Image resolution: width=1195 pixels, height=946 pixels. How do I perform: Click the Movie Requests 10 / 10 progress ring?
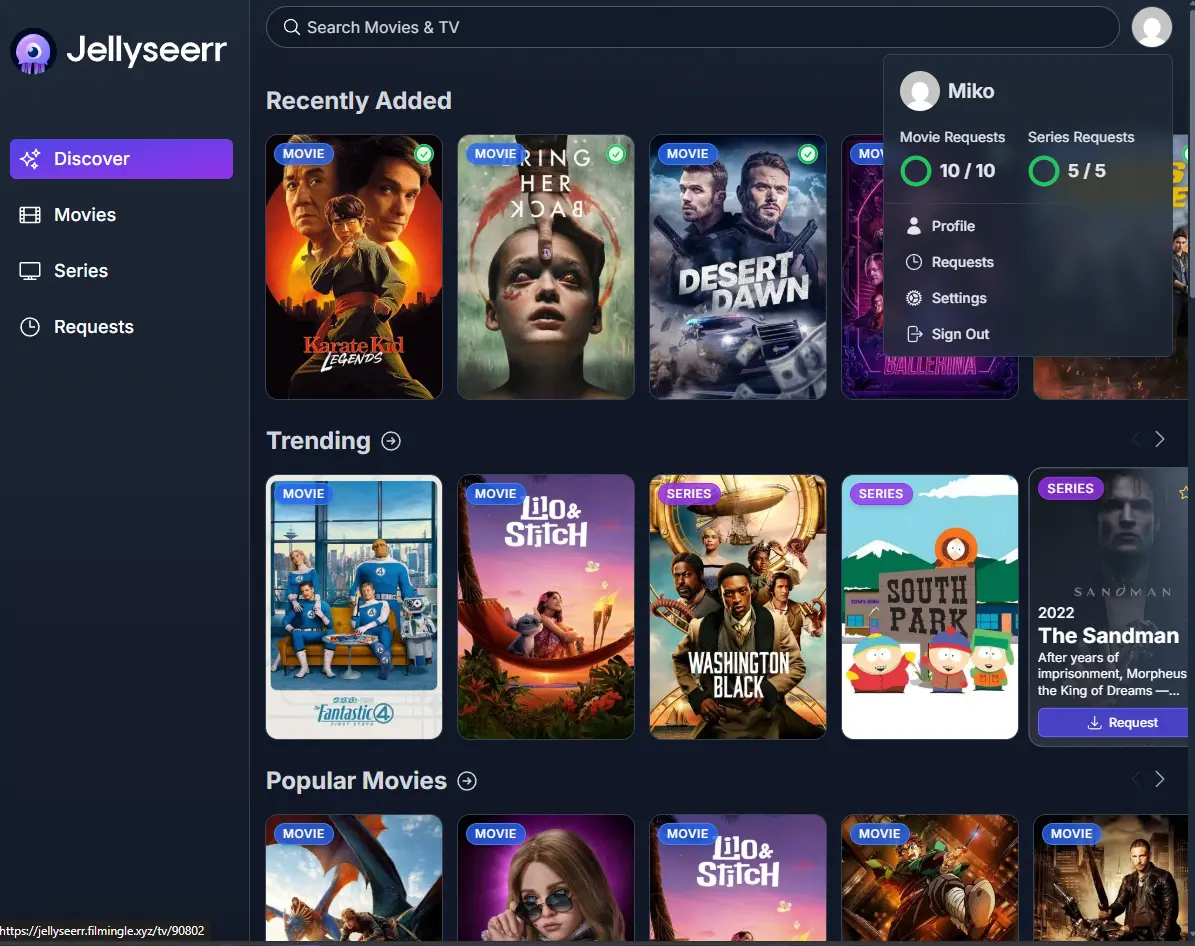(915, 171)
